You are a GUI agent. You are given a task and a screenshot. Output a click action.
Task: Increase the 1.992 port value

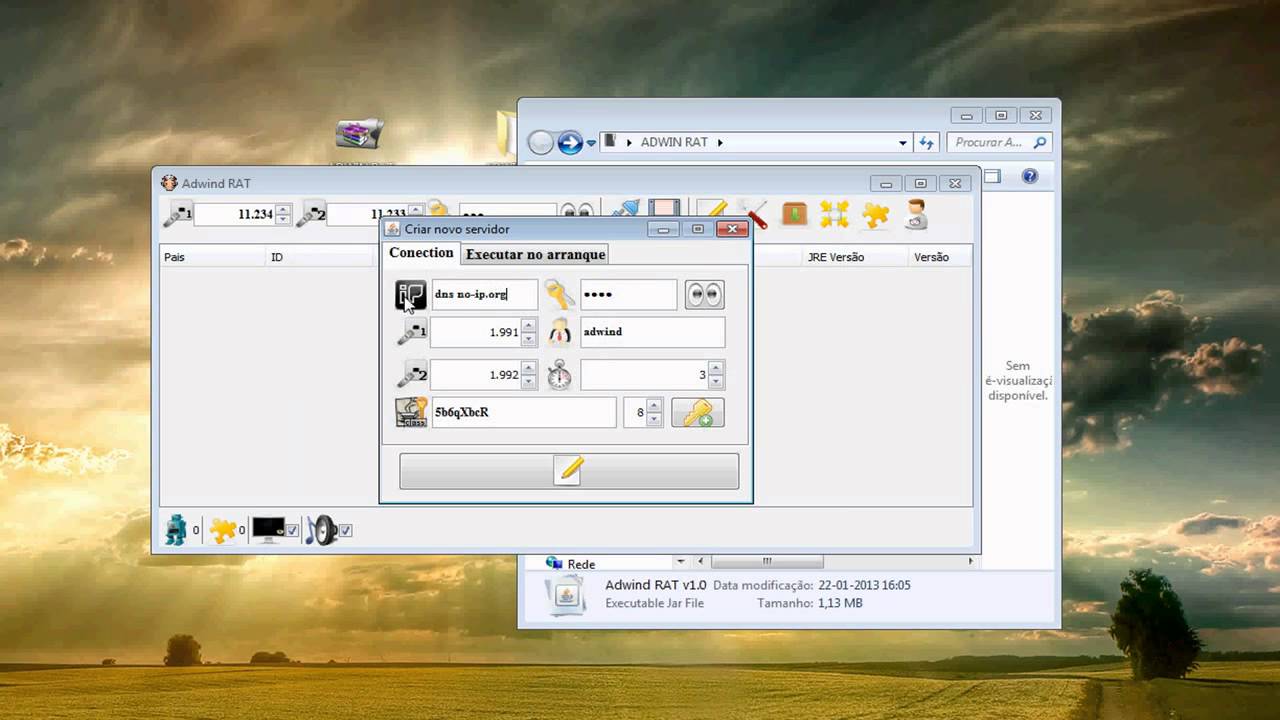(x=529, y=368)
